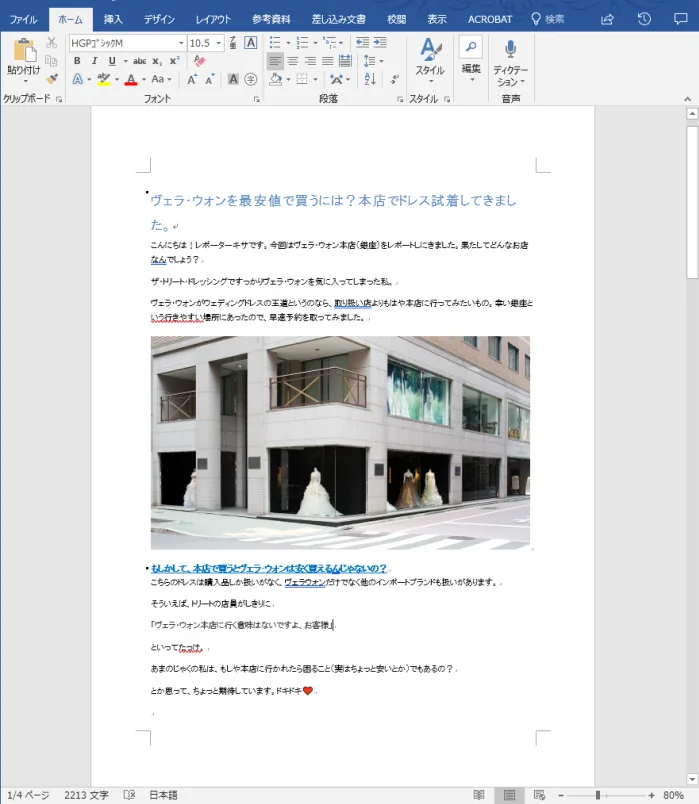The image size is (699, 804).
Task: Click the character shading icon
Action: click(x=233, y=79)
